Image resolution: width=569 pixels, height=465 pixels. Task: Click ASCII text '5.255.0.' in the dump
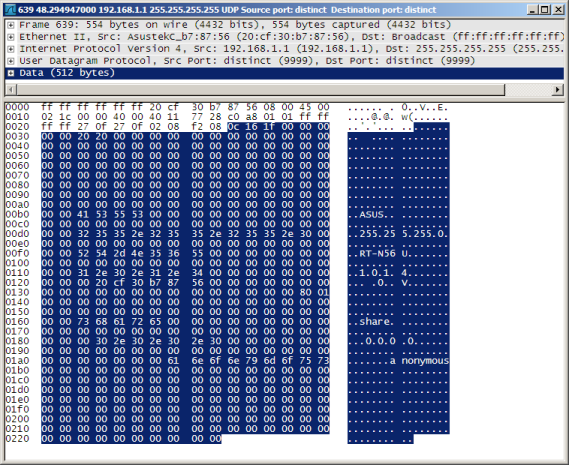tap(425, 234)
